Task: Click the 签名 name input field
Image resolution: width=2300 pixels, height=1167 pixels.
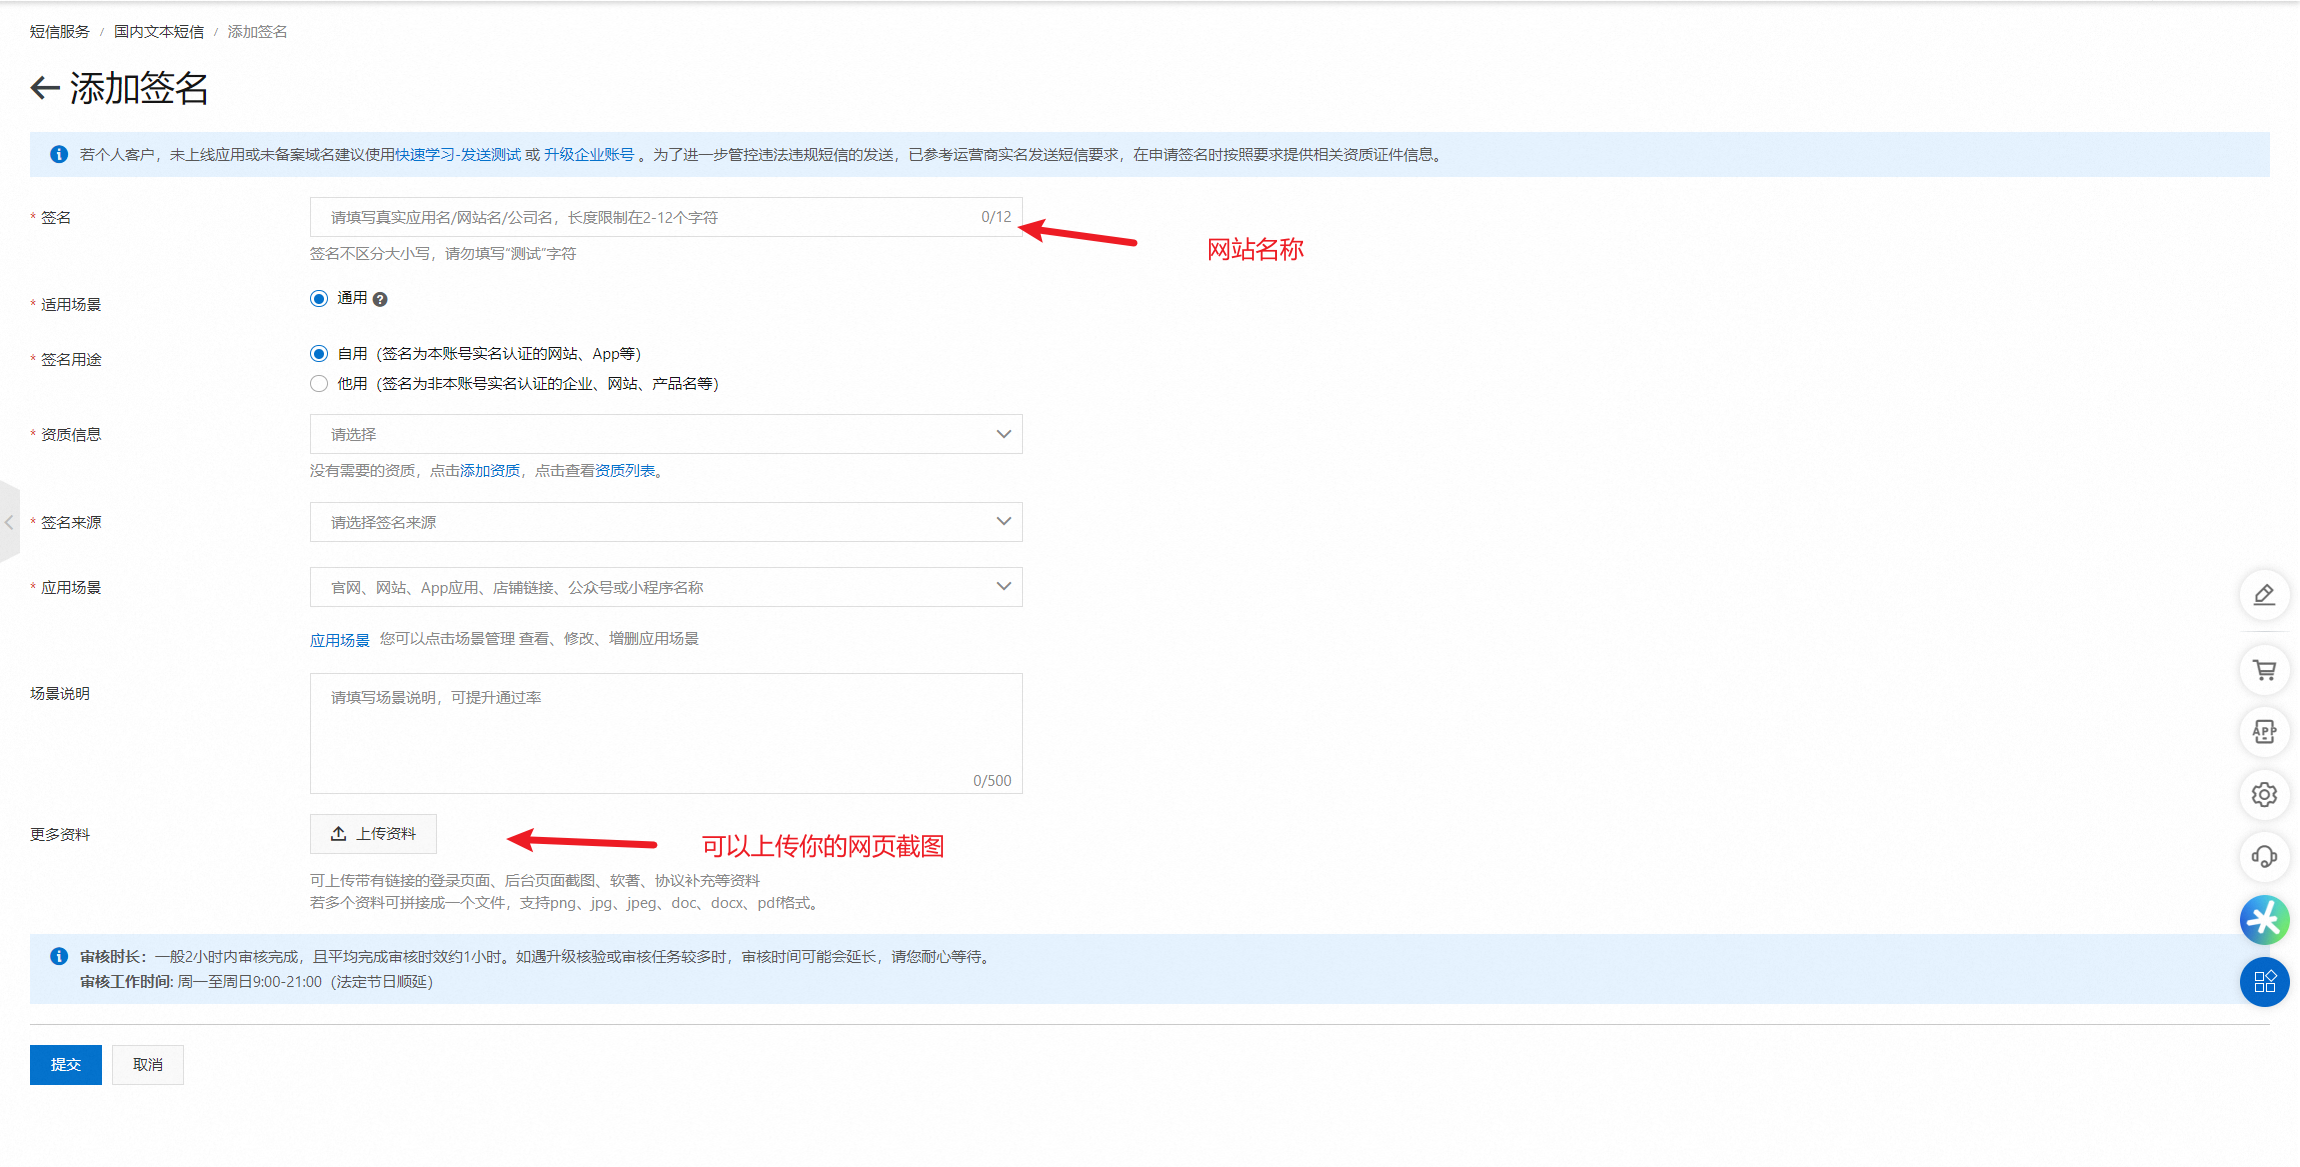Action: click(650, 217)
